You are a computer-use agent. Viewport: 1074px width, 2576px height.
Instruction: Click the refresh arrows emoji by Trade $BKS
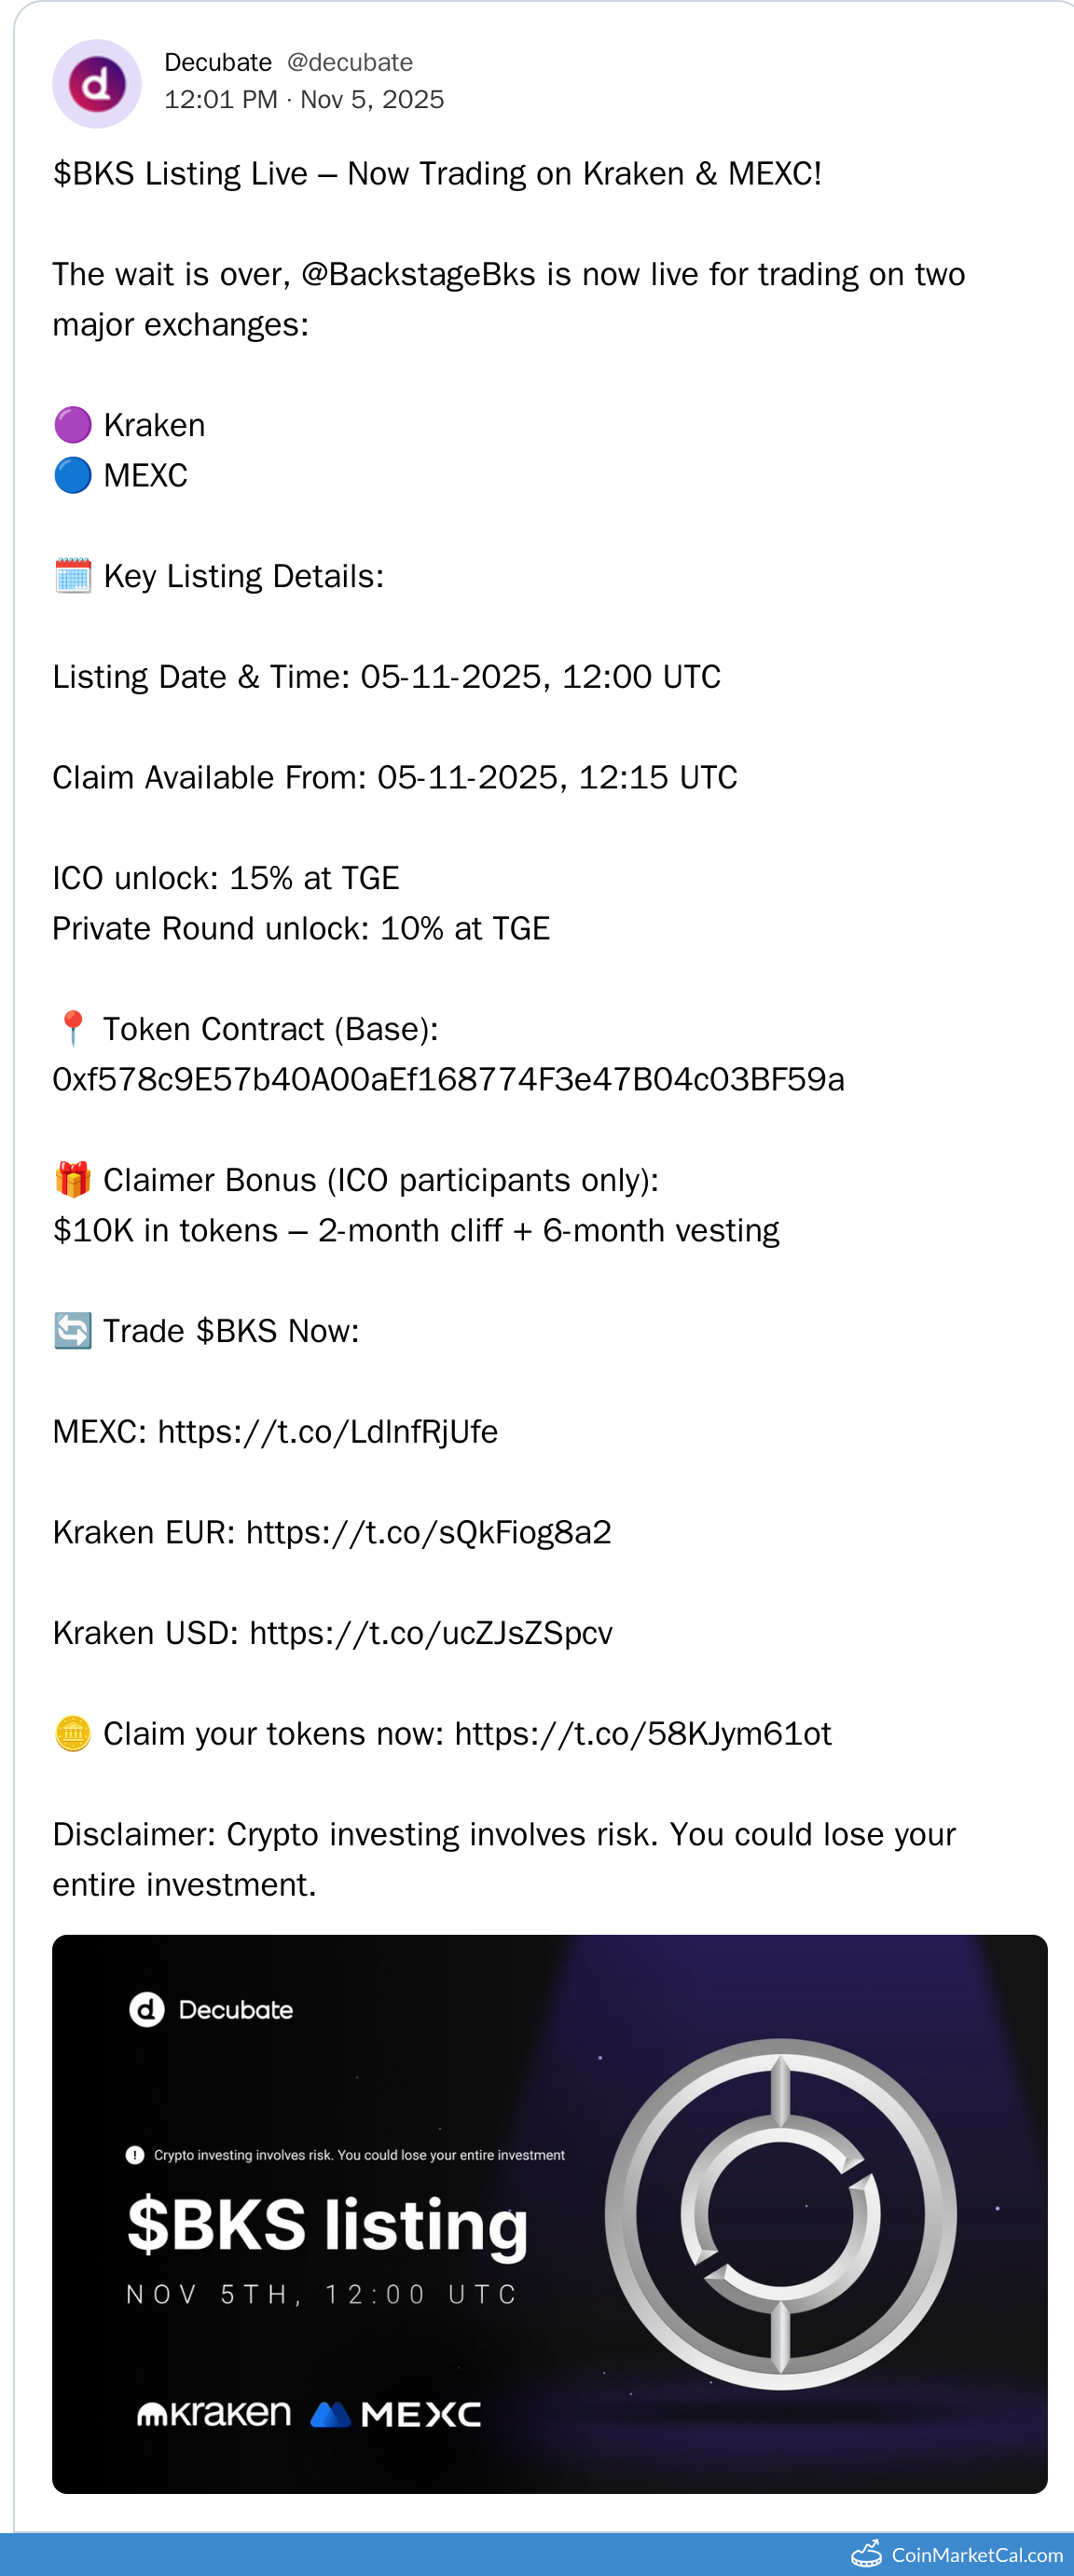(72, 1331)
